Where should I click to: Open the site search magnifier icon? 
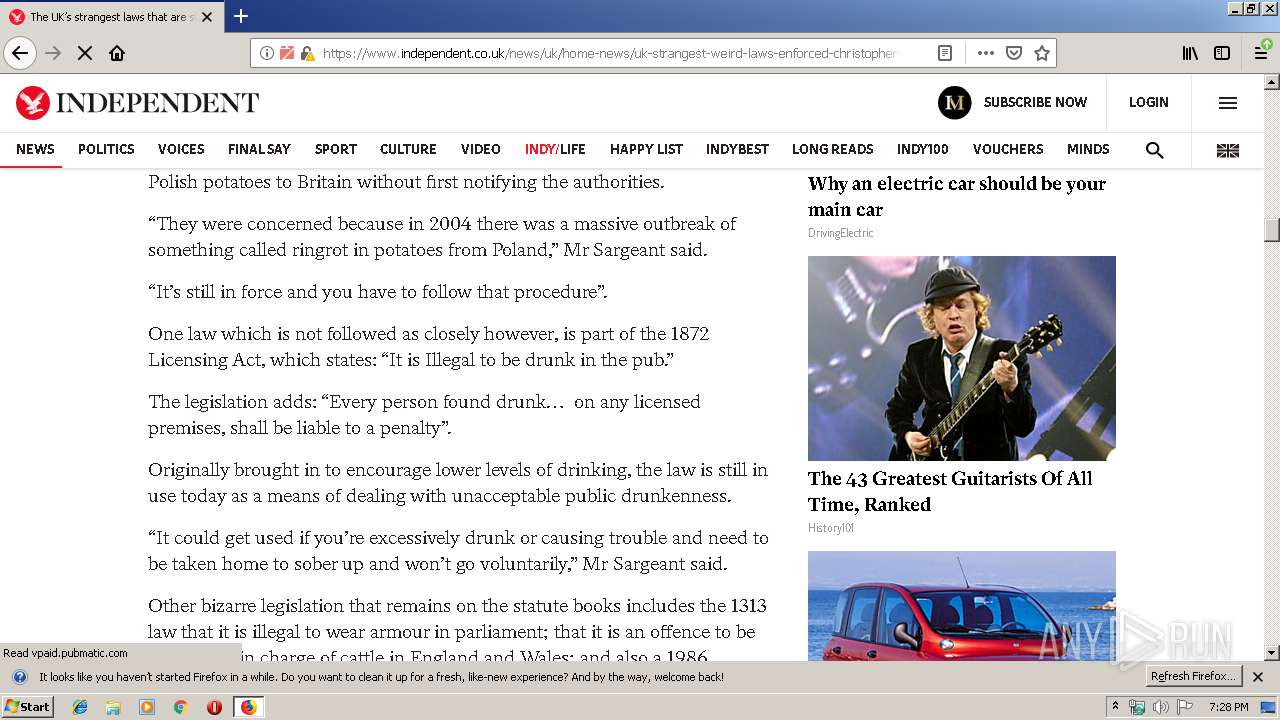pyautogui.click(x=1155, y=150)
